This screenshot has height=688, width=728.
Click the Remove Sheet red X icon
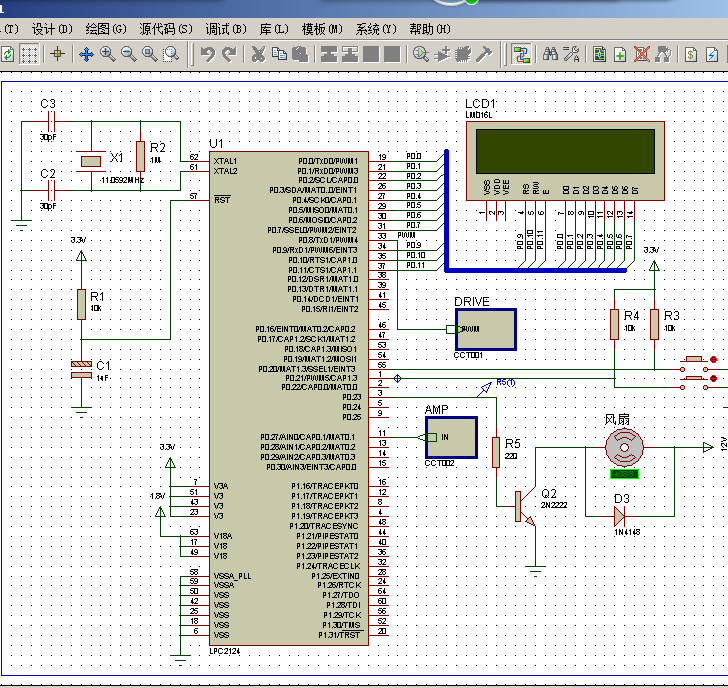click(642, 54)
